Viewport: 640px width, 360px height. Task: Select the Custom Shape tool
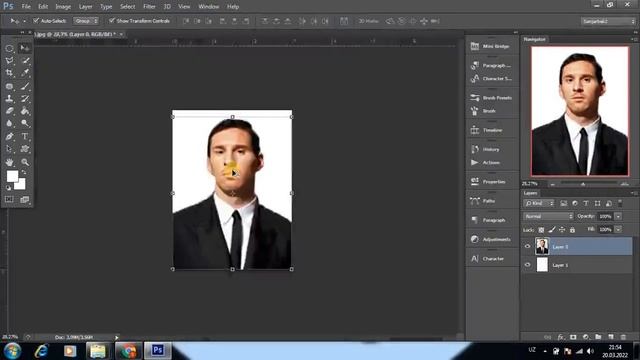(25, 149)
